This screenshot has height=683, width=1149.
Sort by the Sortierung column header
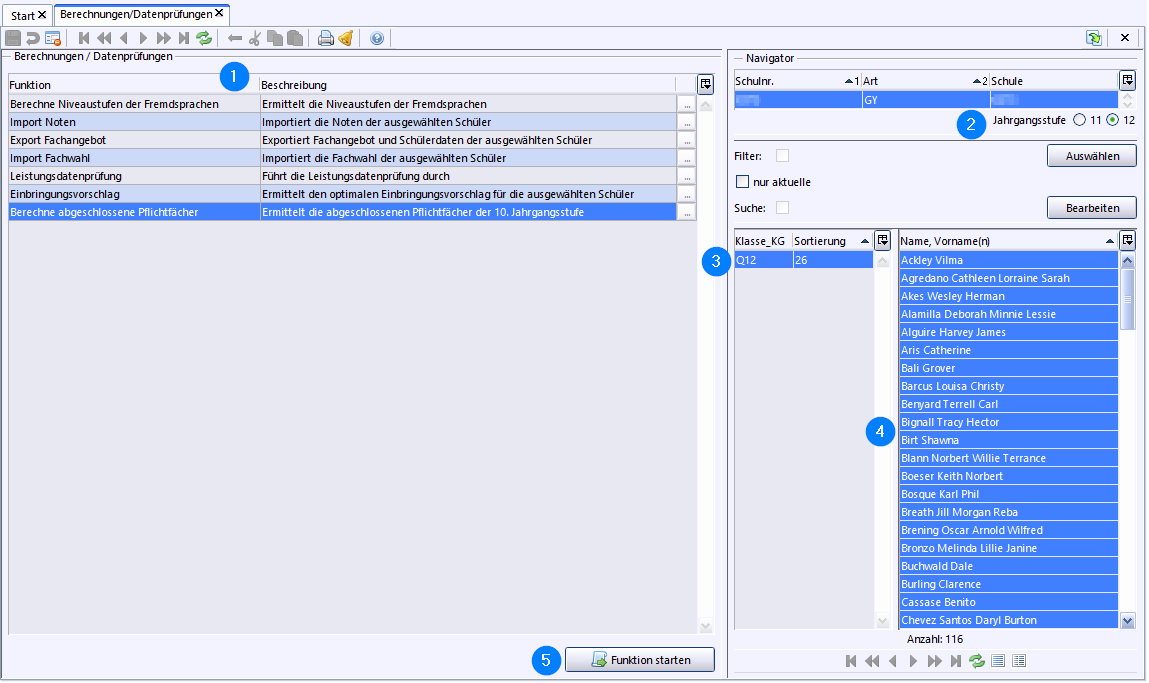point(832,241)
